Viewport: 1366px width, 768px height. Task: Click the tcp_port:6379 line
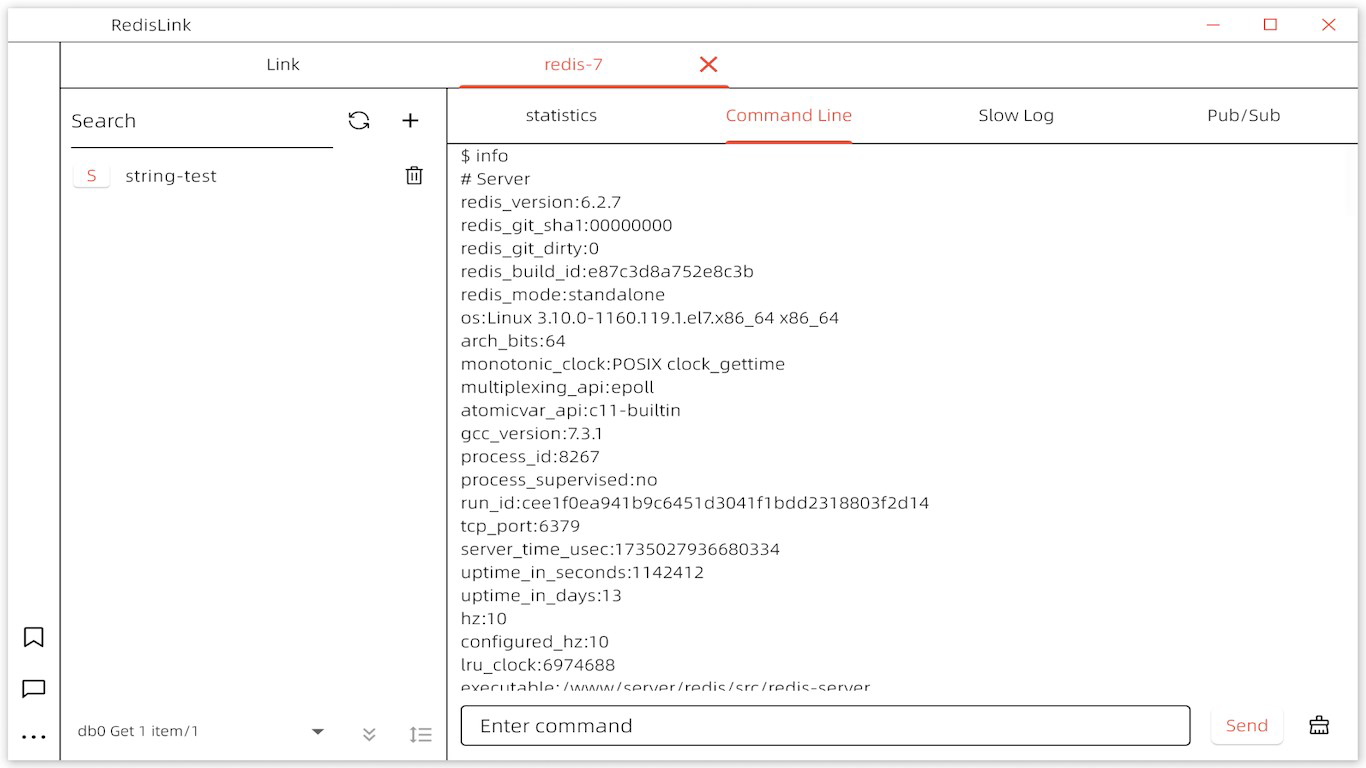point(520,526)
